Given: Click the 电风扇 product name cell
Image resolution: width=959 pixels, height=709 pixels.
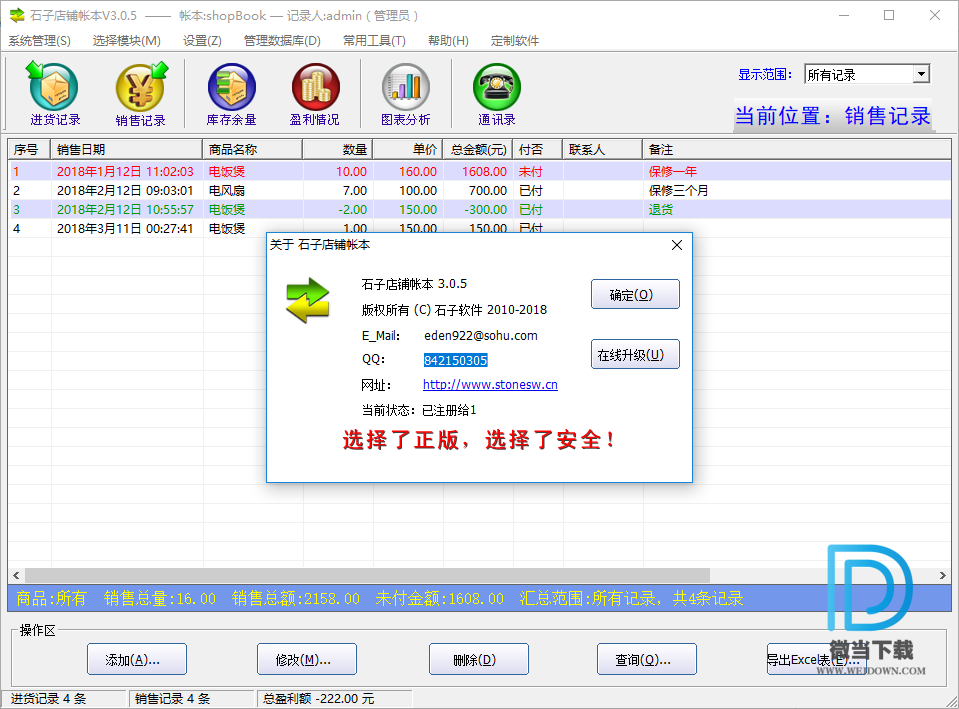Looking at the screenshot, I should click(x=227, y=190).
